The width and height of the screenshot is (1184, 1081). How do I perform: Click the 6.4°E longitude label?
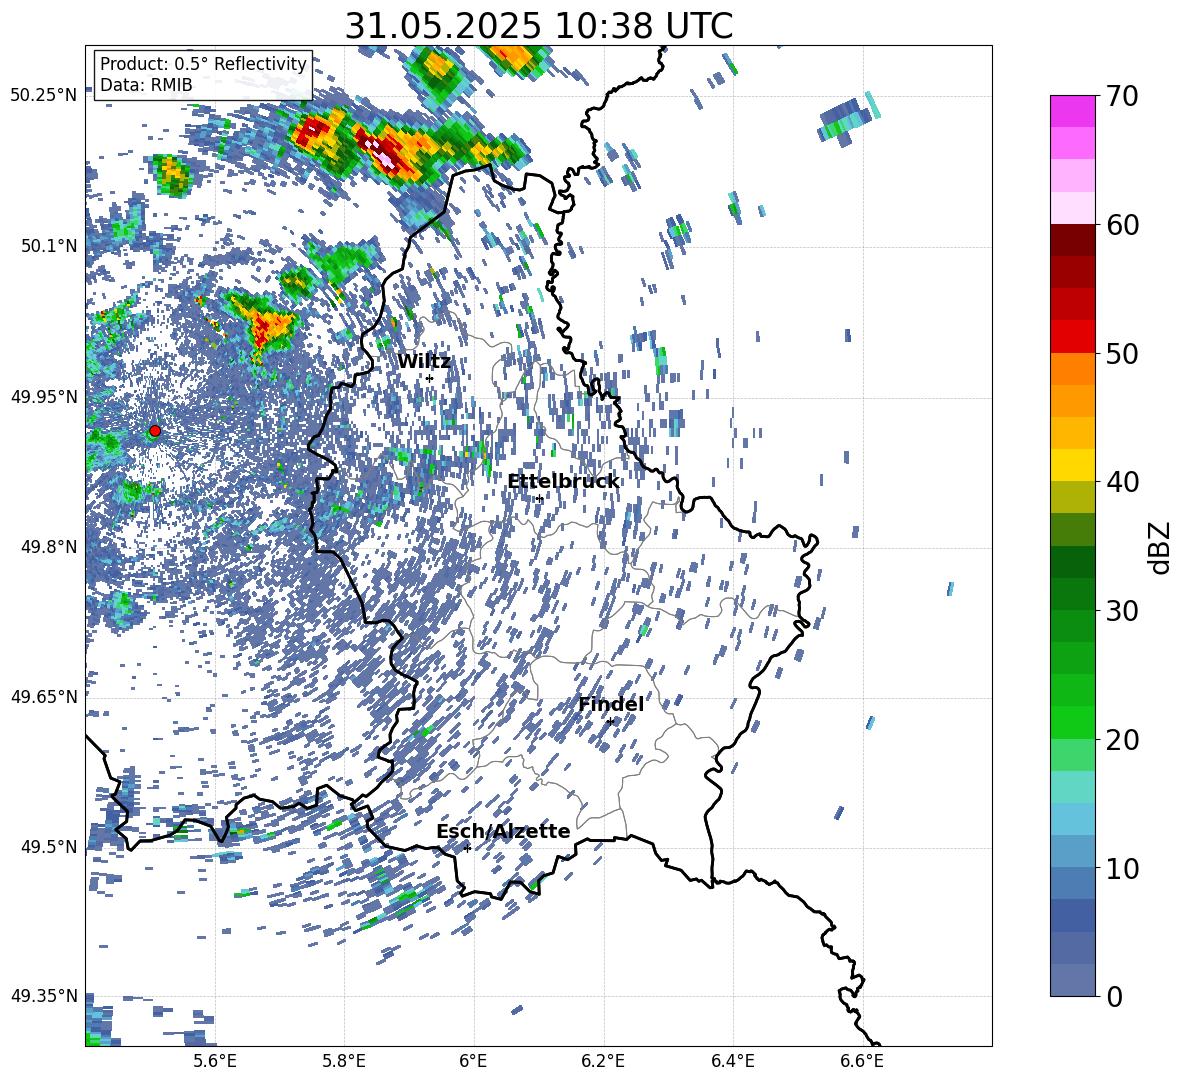tap(733, 1061)
